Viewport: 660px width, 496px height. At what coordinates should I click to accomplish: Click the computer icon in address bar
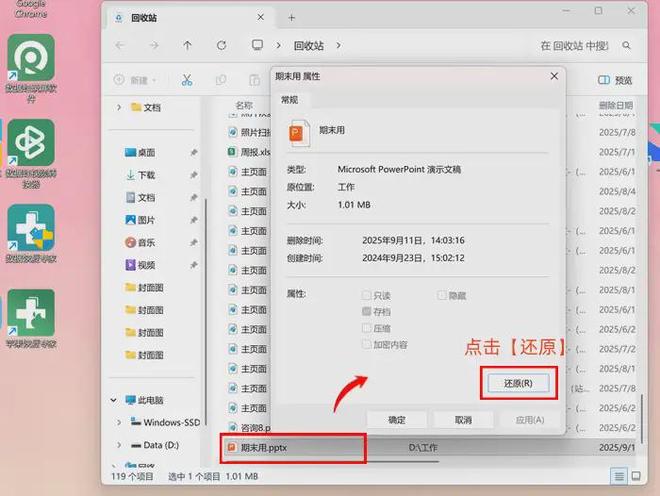(257, 45)
